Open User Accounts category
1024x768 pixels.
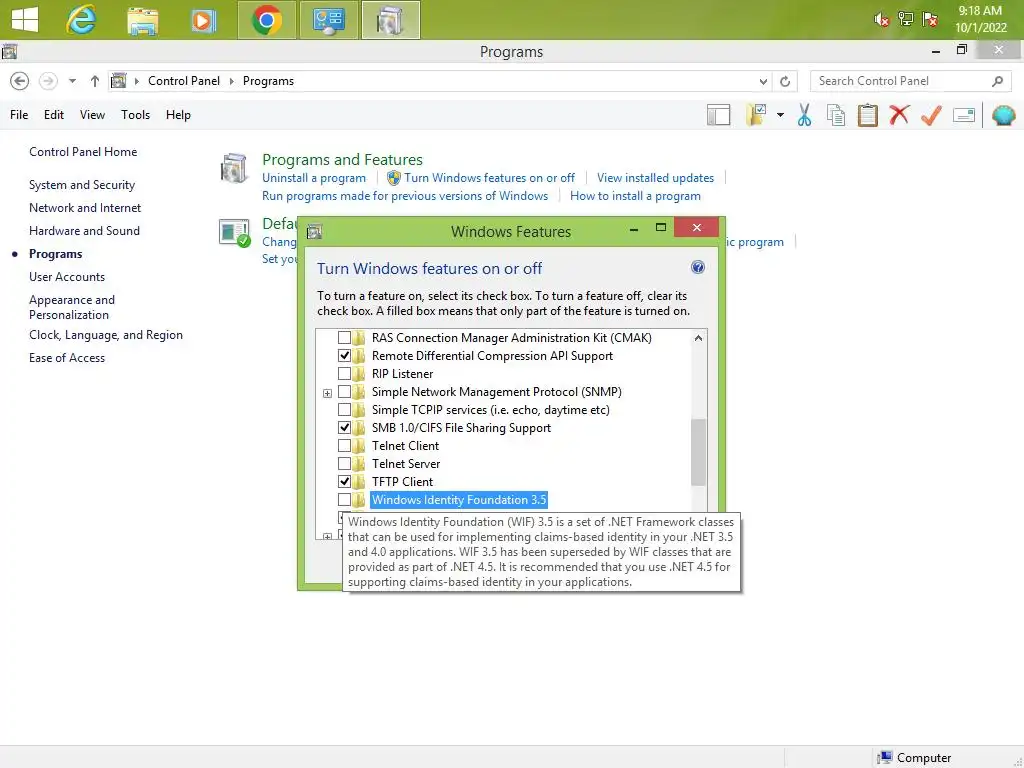[67, 277]
